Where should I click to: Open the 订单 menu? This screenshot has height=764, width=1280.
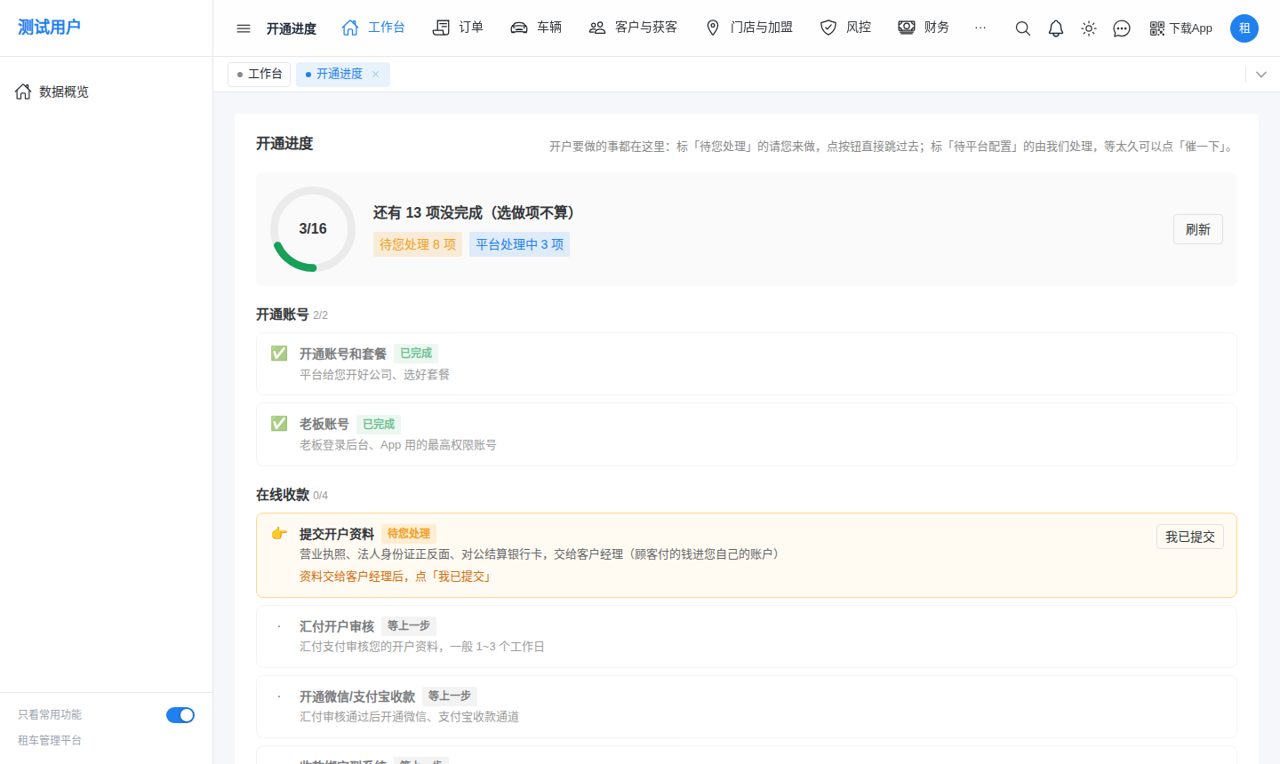(x=458, y=28)
